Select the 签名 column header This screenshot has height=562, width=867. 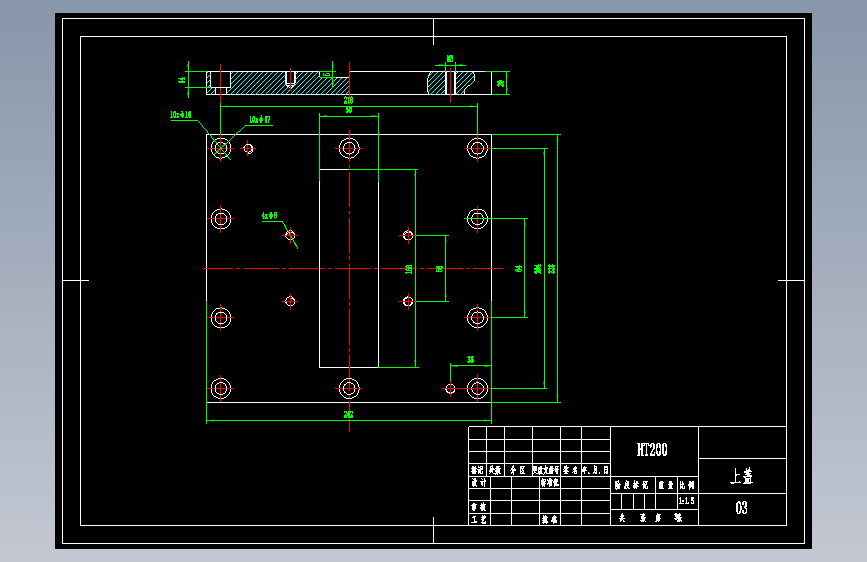pyautogui.click(x=570, y=470)
